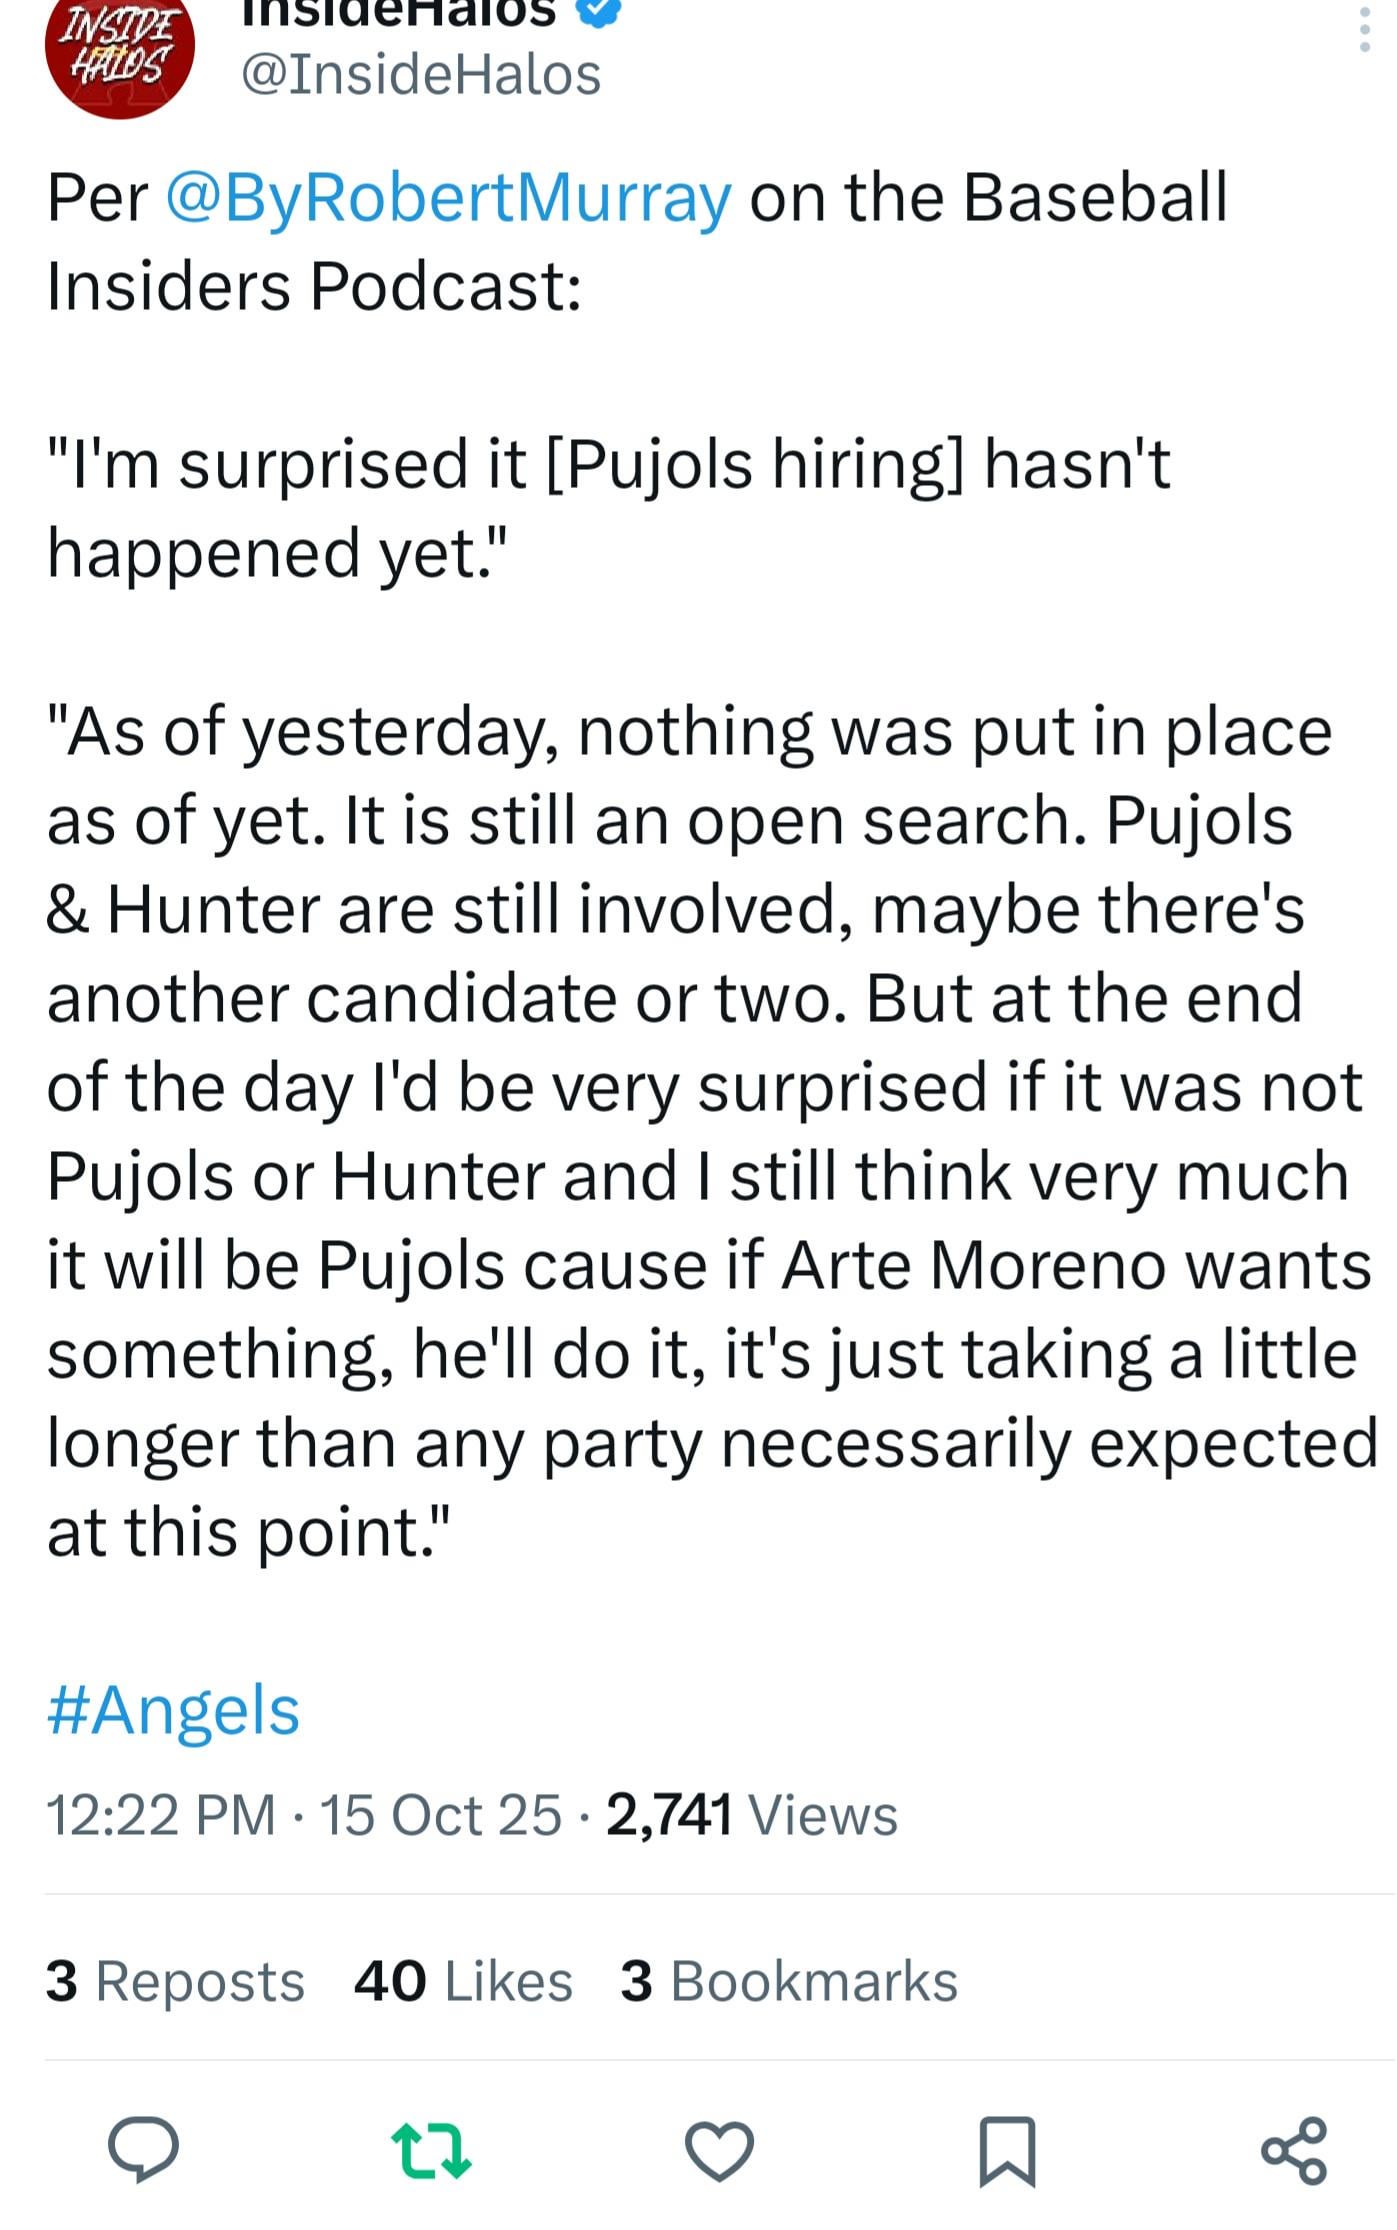This screenshot has width=1397, height=2230.
Task: Open the #Angels hashtag
Action: [173, 1709]
